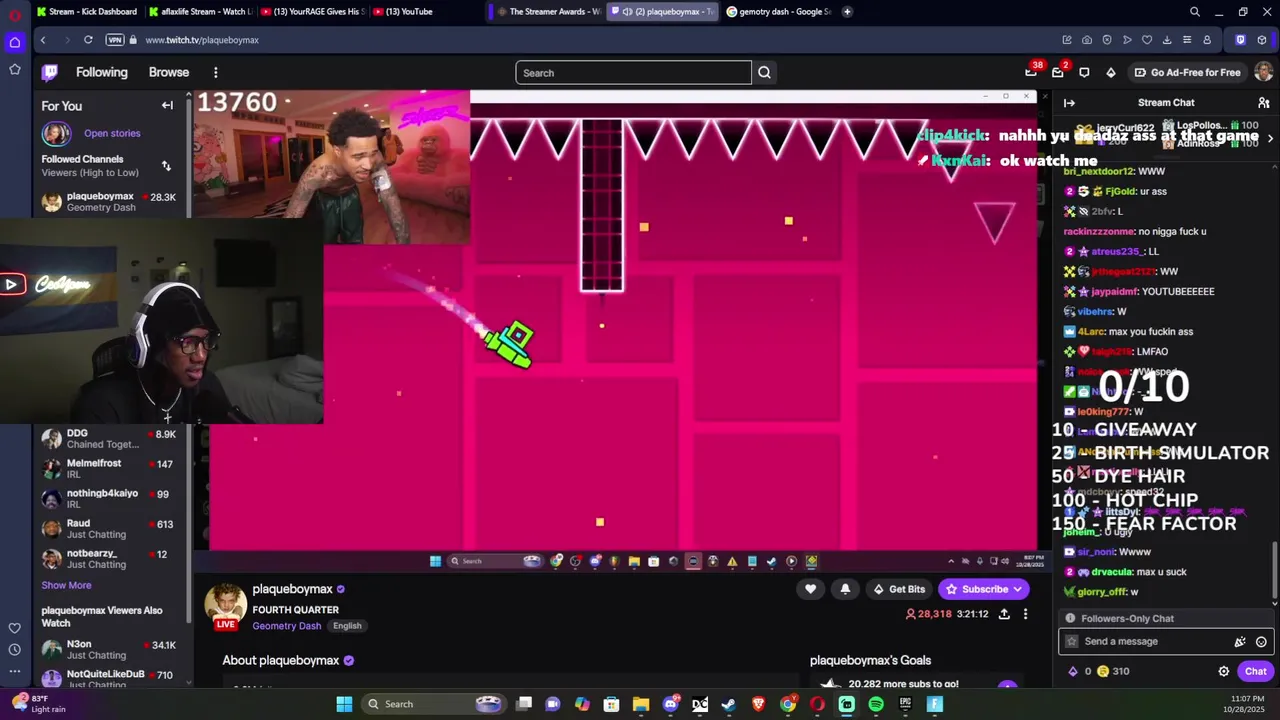This screenshot has height=720, width=1280.
Task: Expand the Subscribe button dropdown
Action: click(1017, 589)
